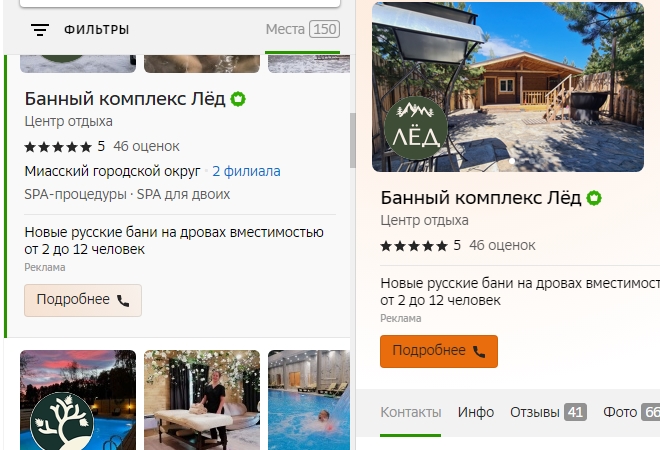Click Банный комплекс Лёд title in left list
Image resolution: width=660 pixels, height=450 pixels.
point(125,99)
